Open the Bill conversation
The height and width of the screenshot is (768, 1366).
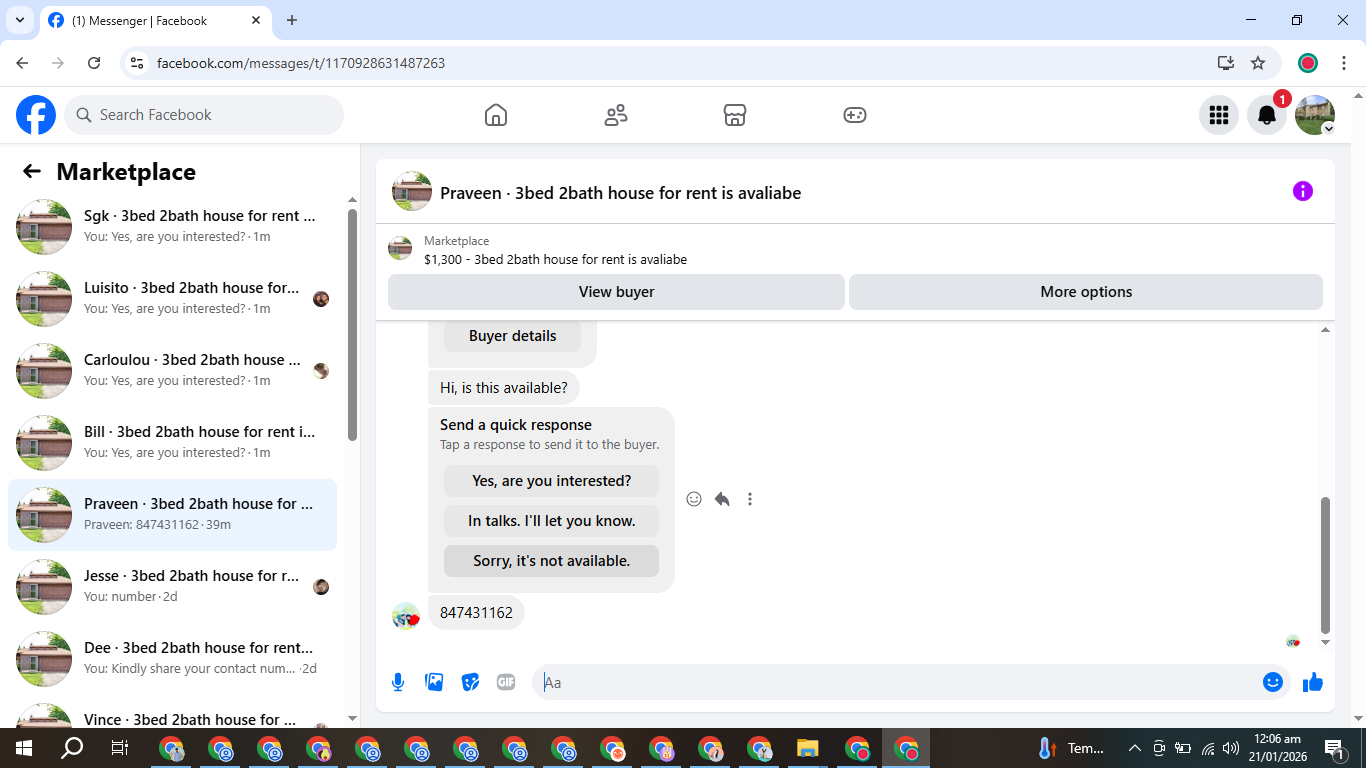[x=172, y=443]
